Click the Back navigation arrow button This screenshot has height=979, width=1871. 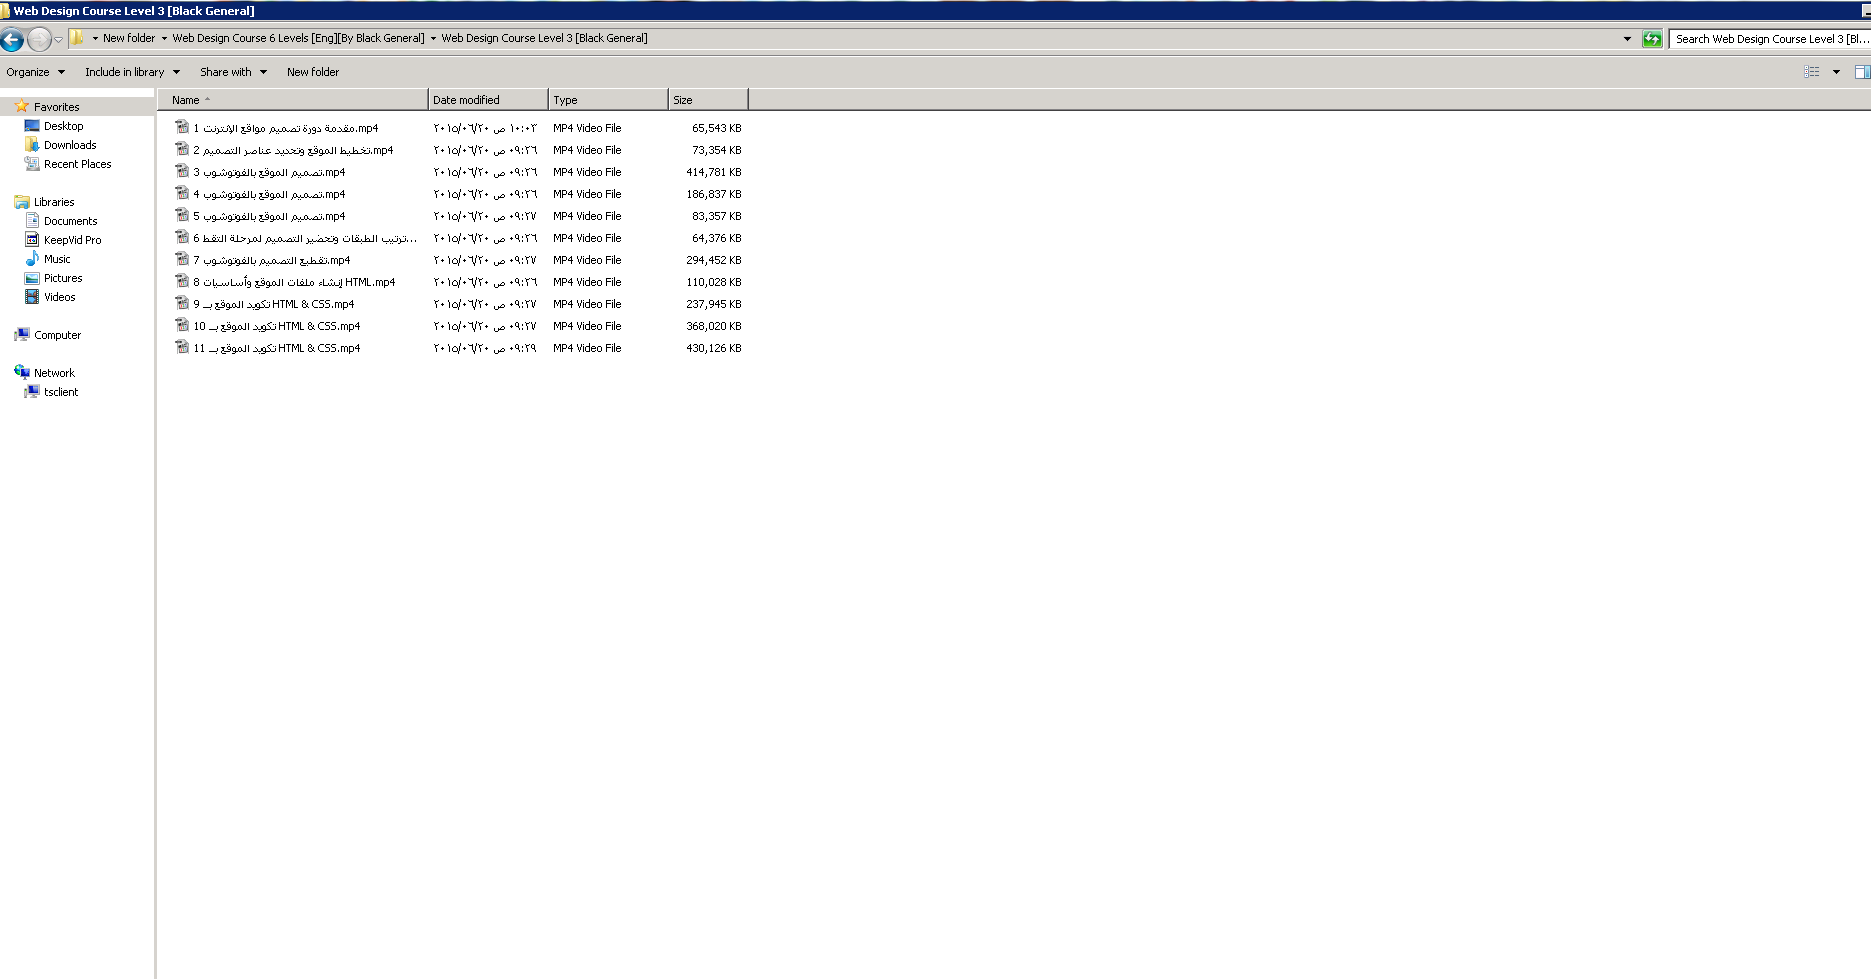tap(12, 39)
